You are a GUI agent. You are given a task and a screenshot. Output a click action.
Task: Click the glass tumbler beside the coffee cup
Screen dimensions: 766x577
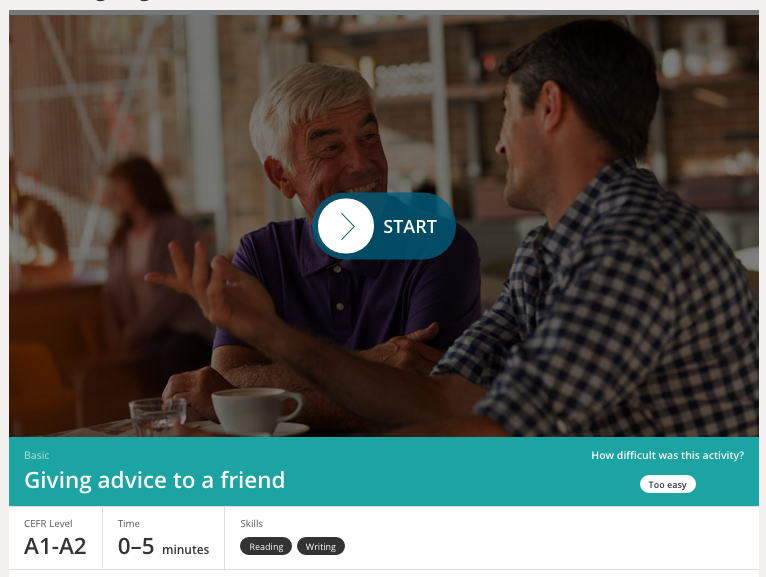157,416
